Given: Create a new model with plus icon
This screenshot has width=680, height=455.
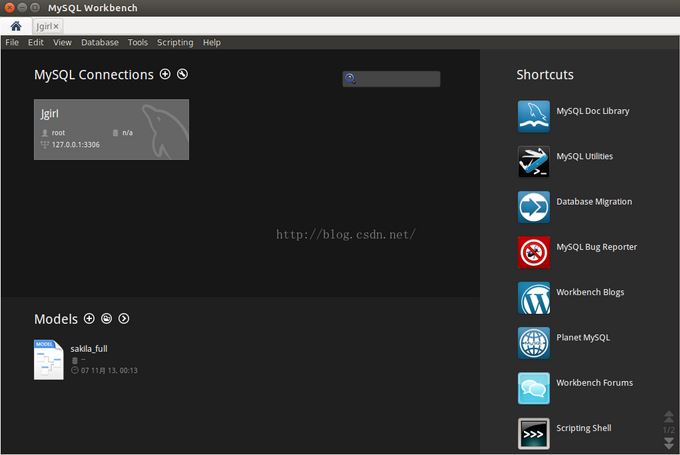Looking at the screenshot, I should [x=89, y=319].
